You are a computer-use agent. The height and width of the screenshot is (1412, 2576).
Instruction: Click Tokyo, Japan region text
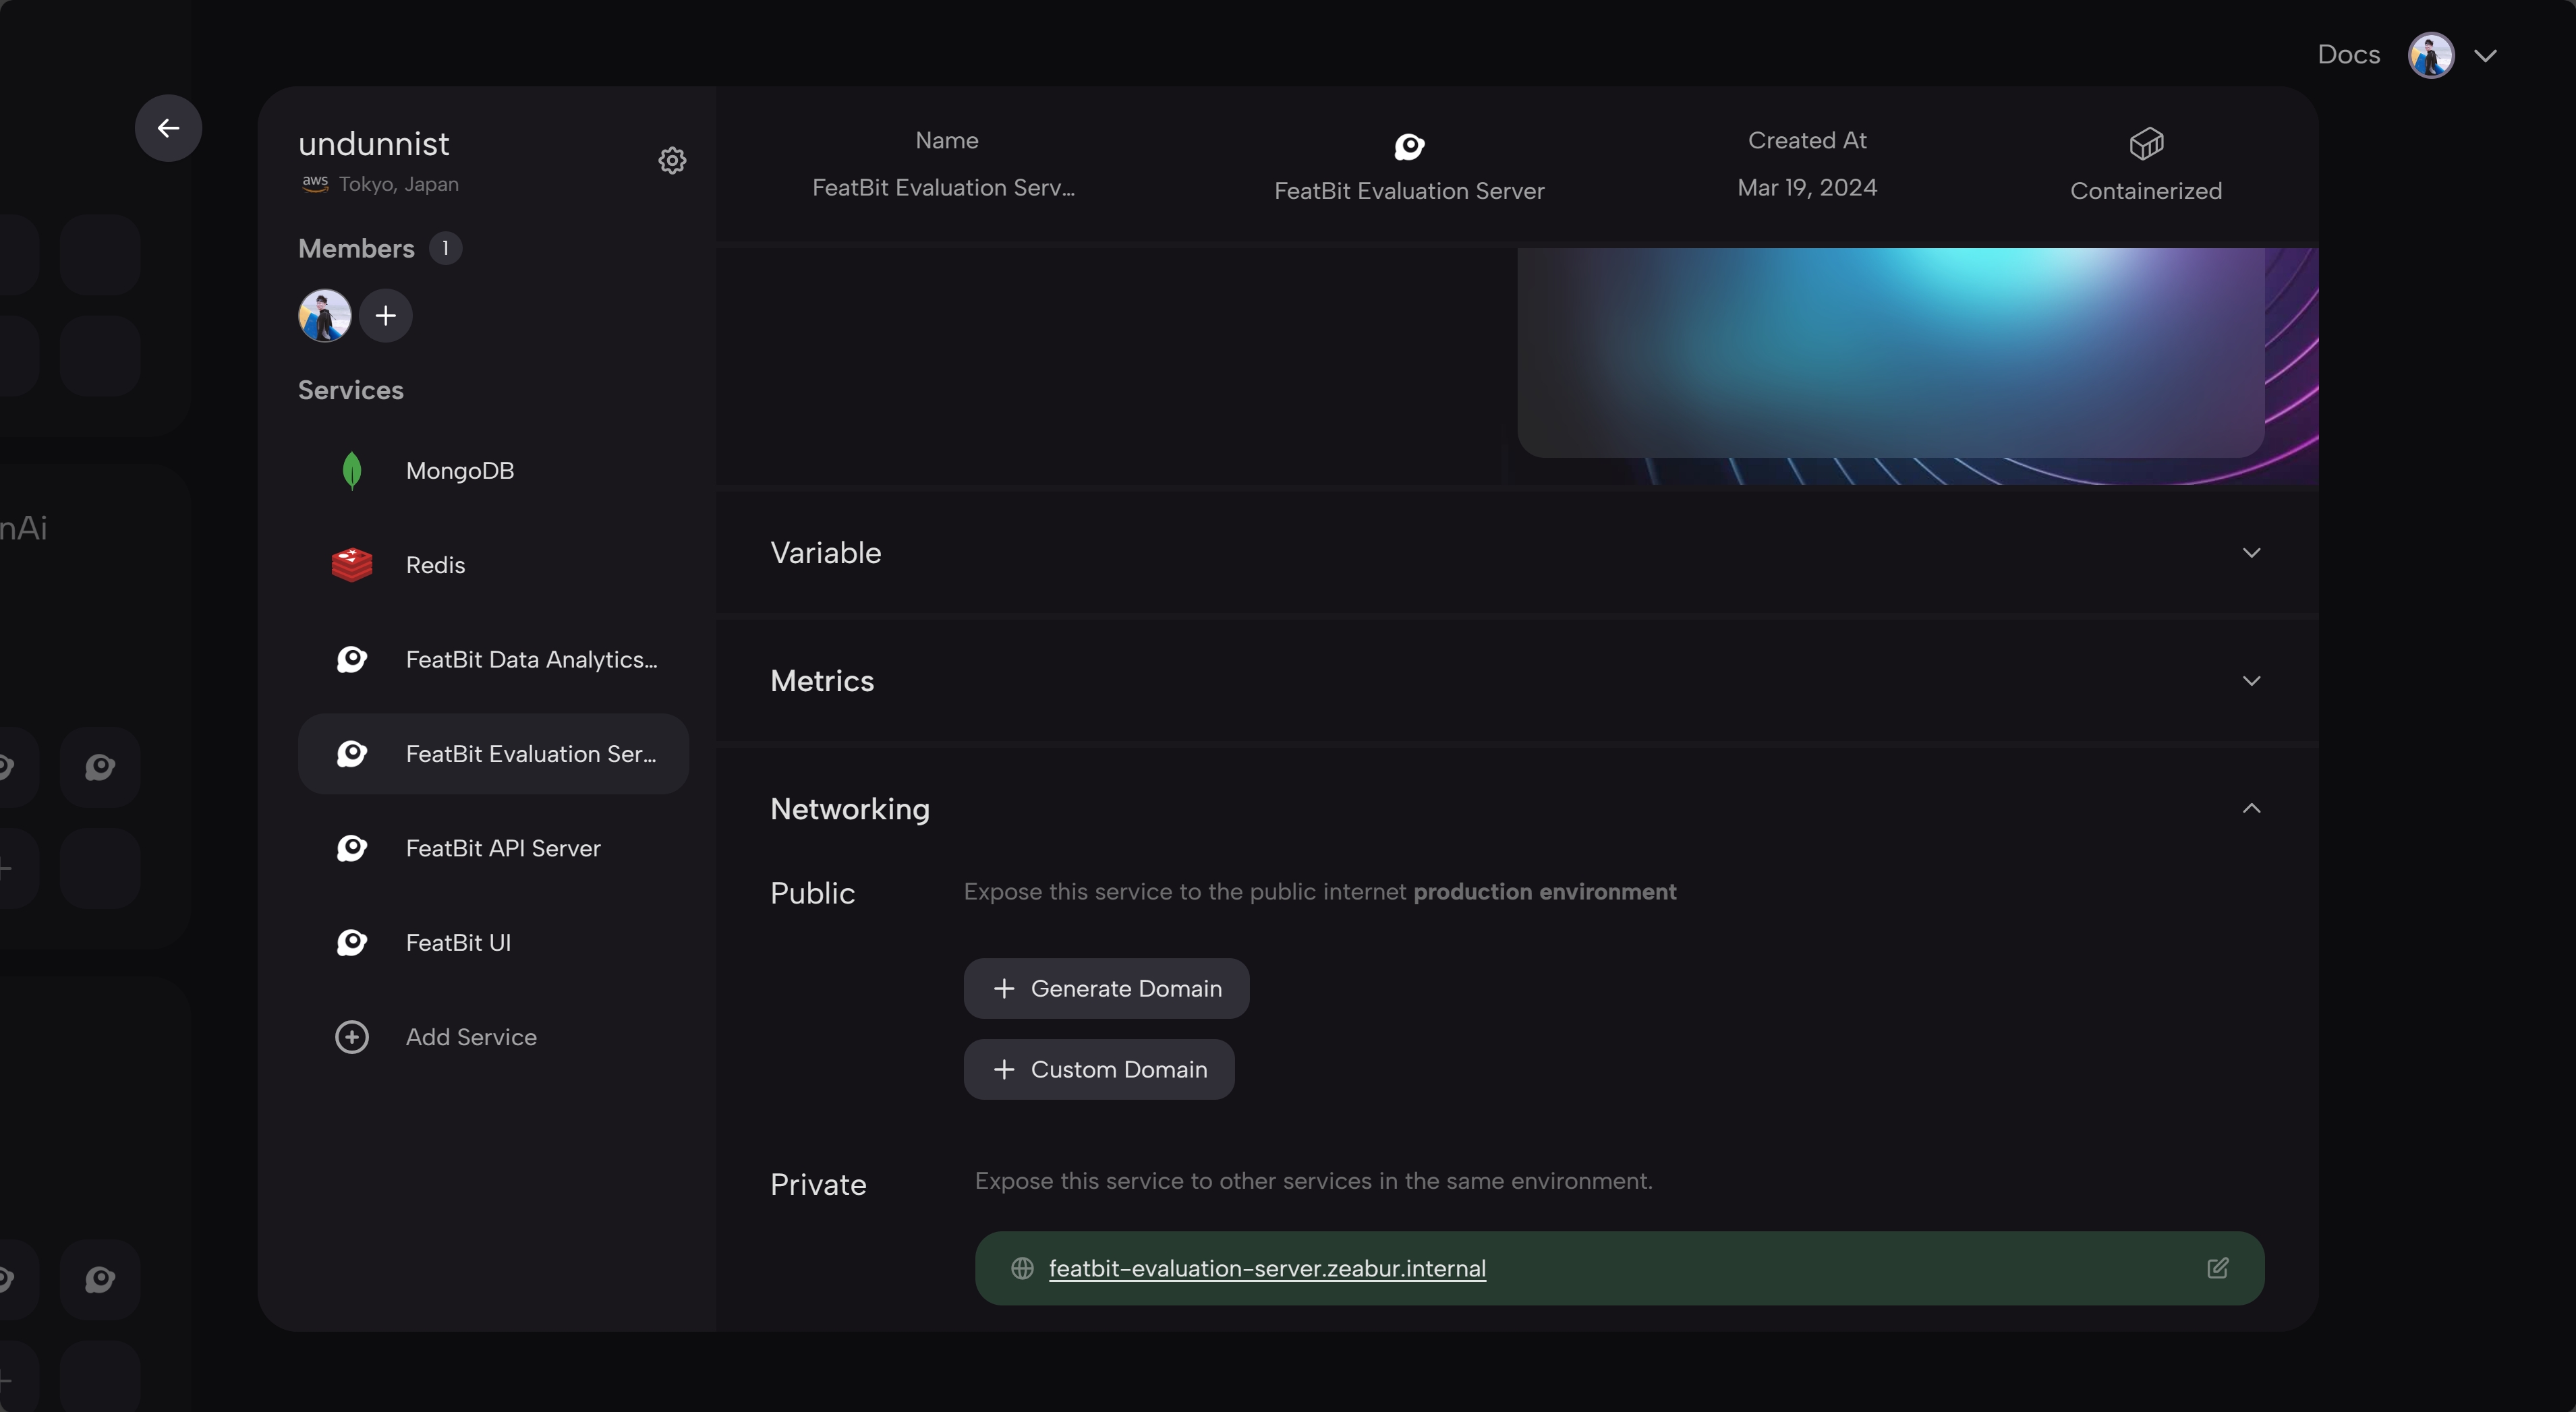tap(398, 184)
